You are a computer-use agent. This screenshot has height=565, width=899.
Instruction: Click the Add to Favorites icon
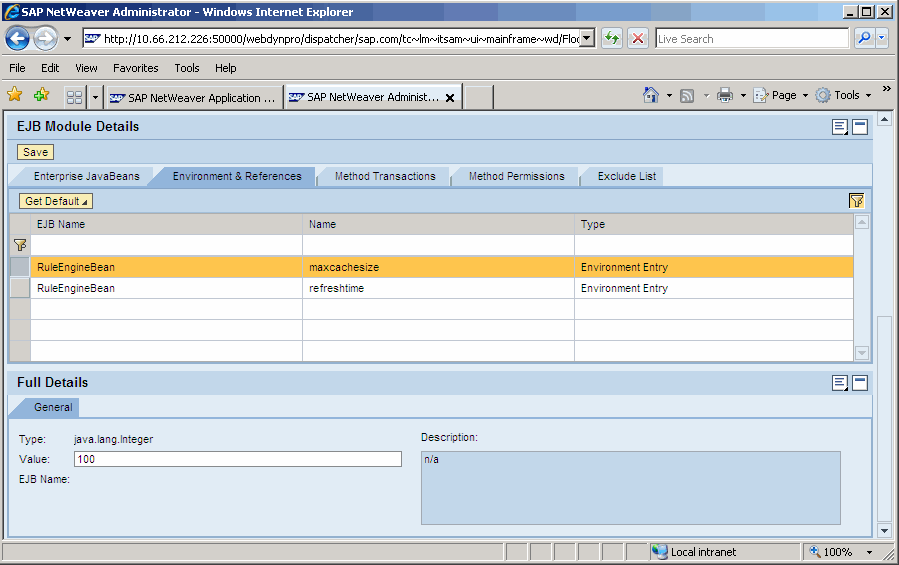pyautogui.click(x=41, y=95)
